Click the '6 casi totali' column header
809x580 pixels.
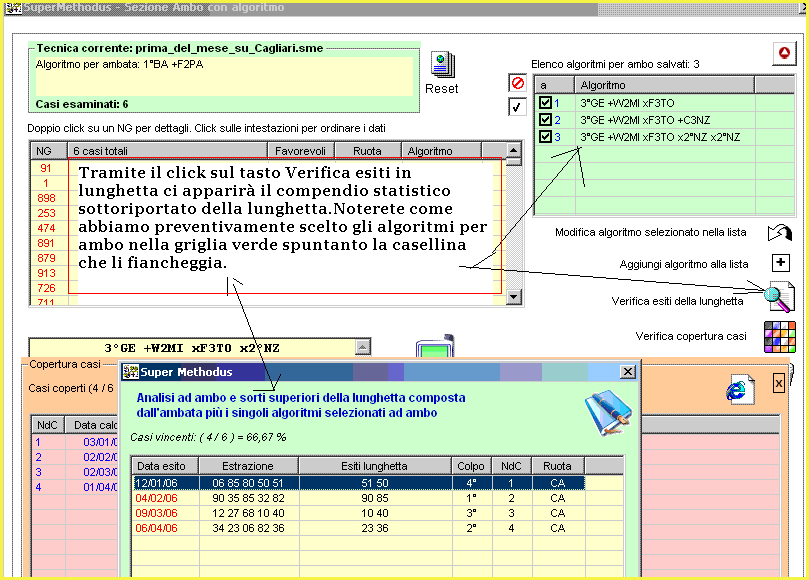[168, 151]
